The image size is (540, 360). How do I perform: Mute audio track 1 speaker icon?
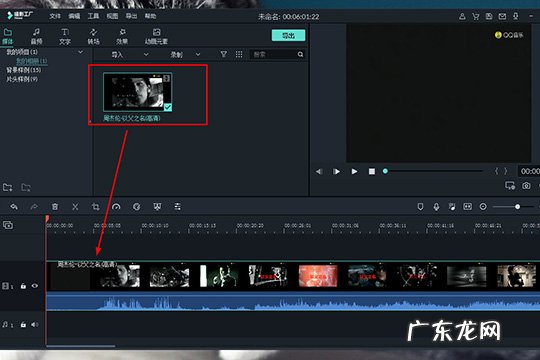click(x=34, y=325)
